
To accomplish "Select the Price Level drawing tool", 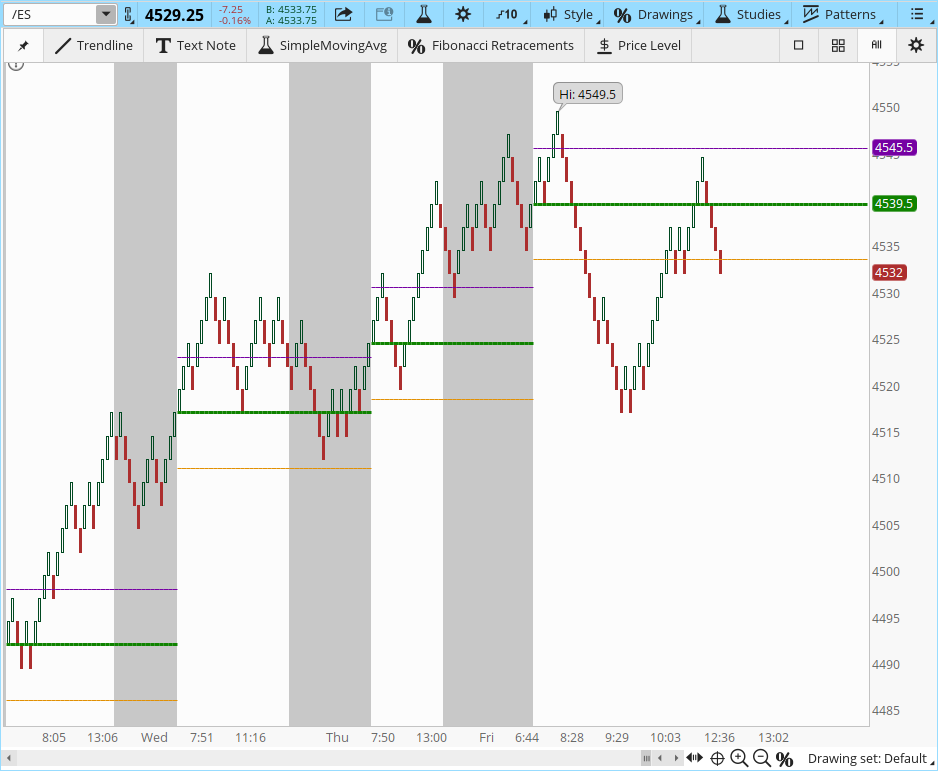I will (x=639, y=45).
